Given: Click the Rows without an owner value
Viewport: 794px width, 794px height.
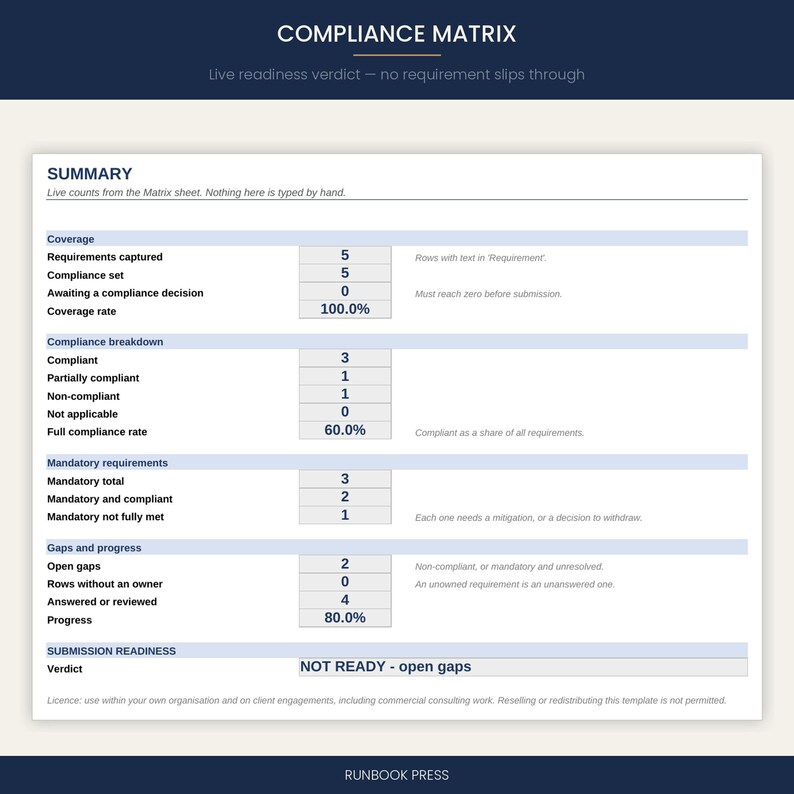Looking at the screenshot, I should click(x=345, y=582).
